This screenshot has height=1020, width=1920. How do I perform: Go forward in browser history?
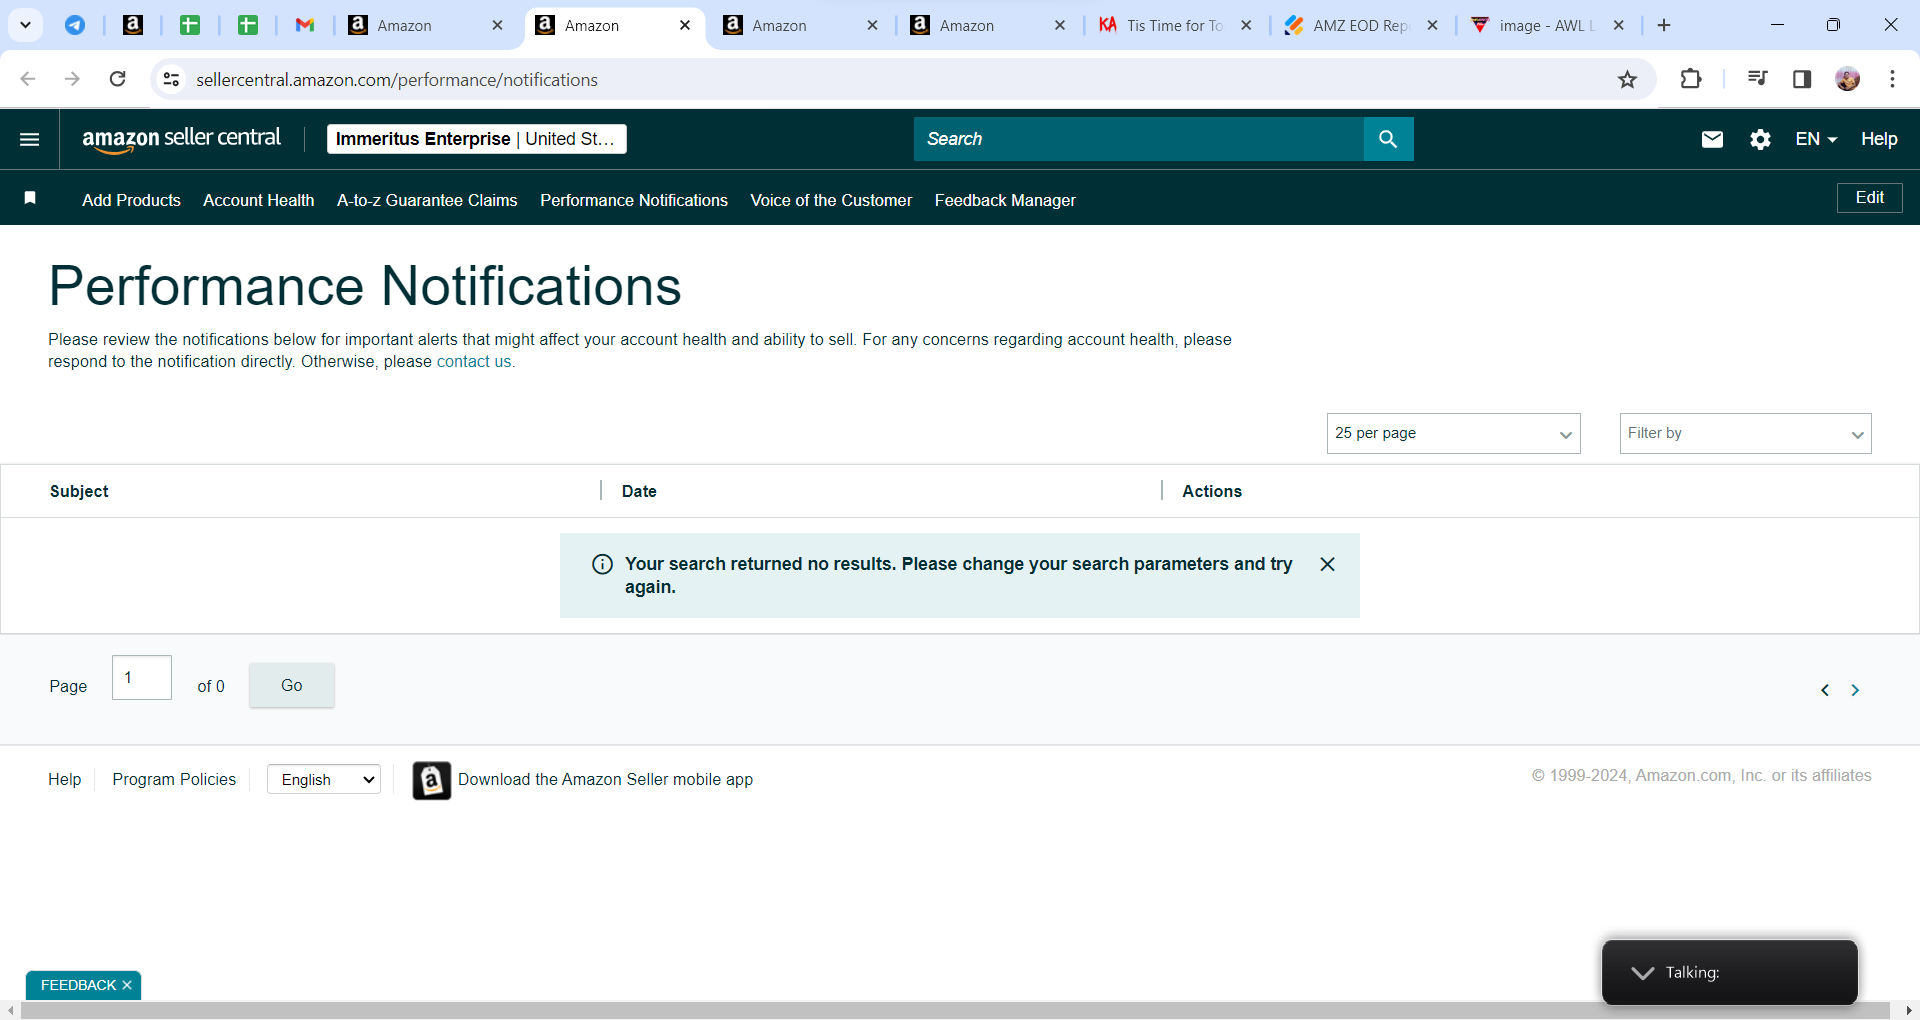tap(72, 79)
